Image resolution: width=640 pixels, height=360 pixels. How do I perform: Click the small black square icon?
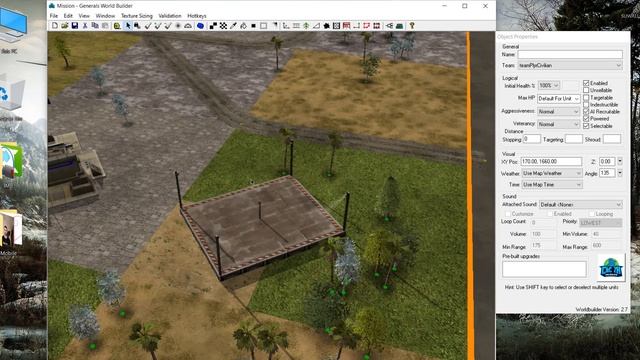253,26
